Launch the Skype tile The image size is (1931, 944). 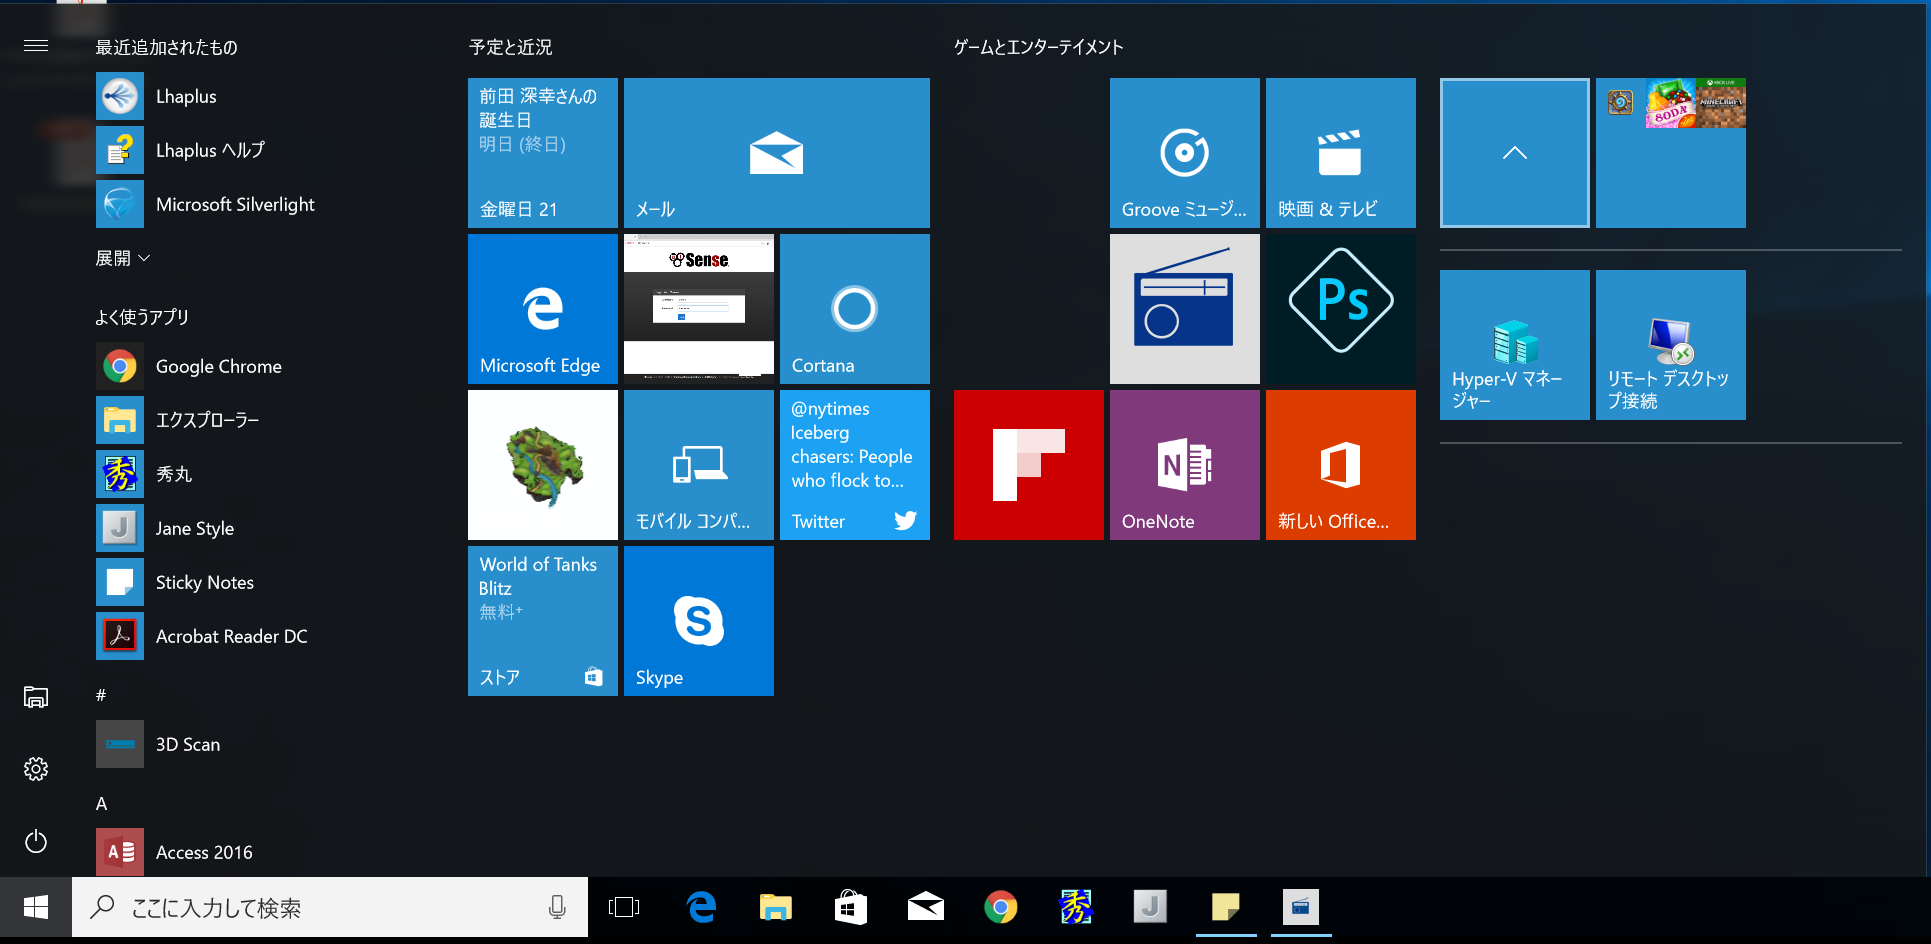tap(699, 621)
